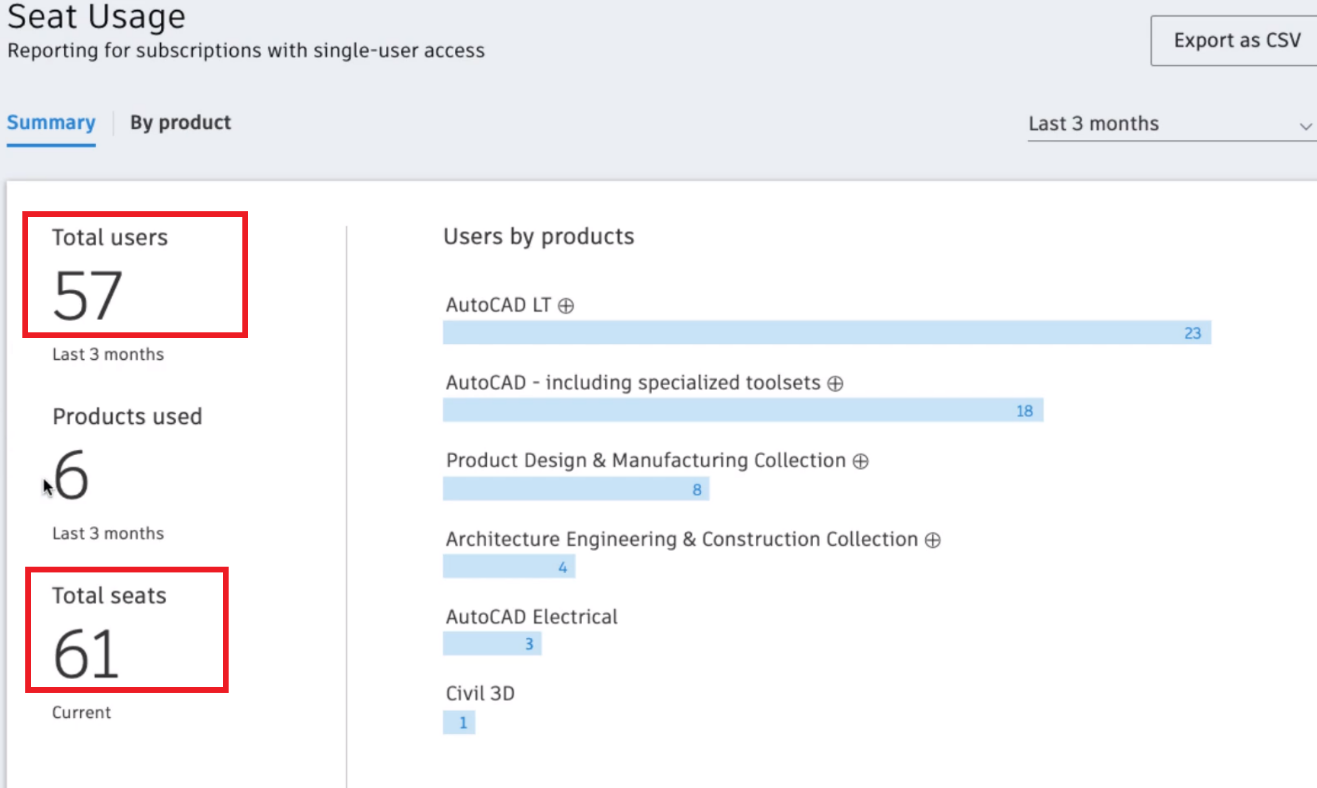Click the Seat Usage page title
The height and width of the screenshot is (788, 1317).
click(96, 16)
